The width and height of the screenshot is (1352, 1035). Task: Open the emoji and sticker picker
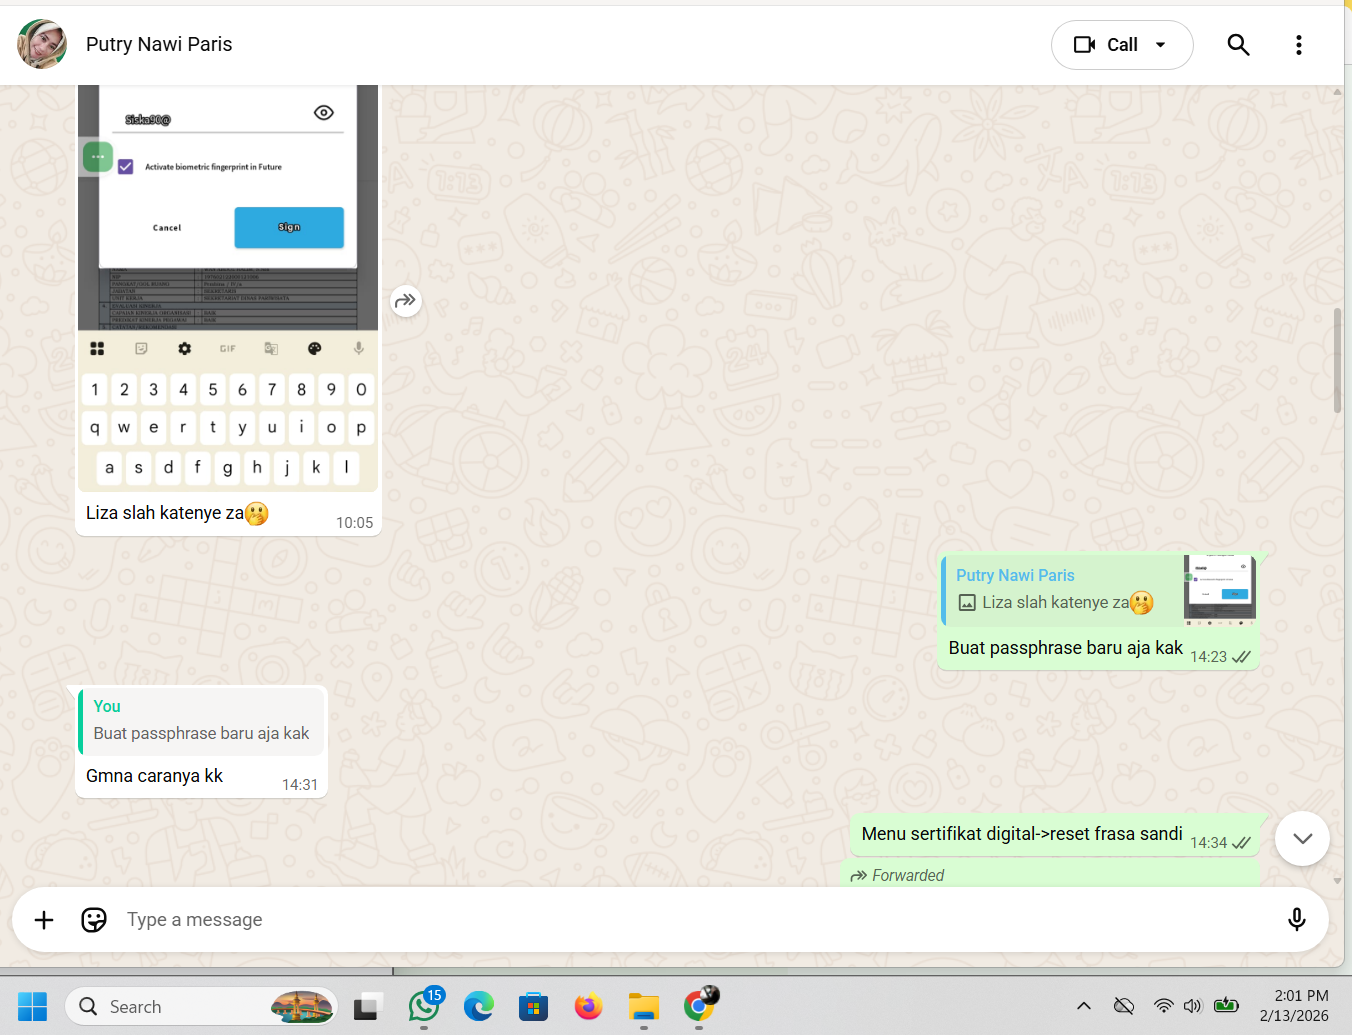click(x=94, y=920)
